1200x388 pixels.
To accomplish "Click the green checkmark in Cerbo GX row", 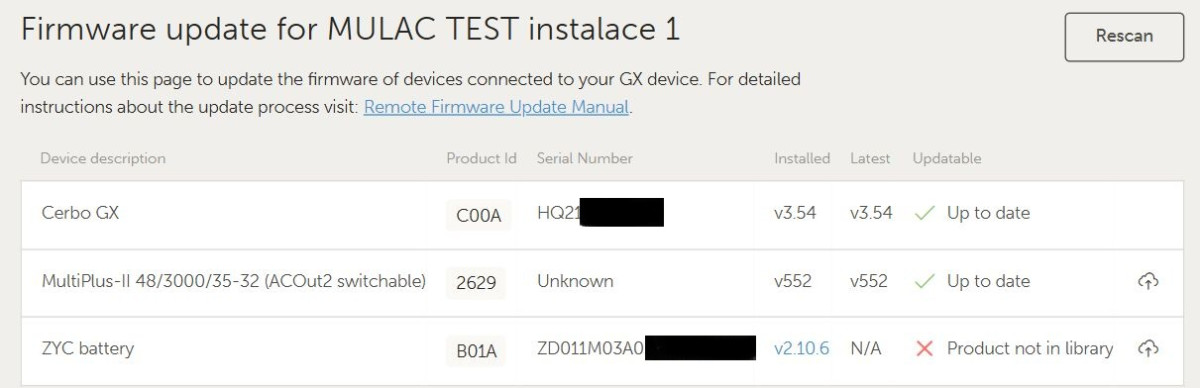I will tap(926, 213).
